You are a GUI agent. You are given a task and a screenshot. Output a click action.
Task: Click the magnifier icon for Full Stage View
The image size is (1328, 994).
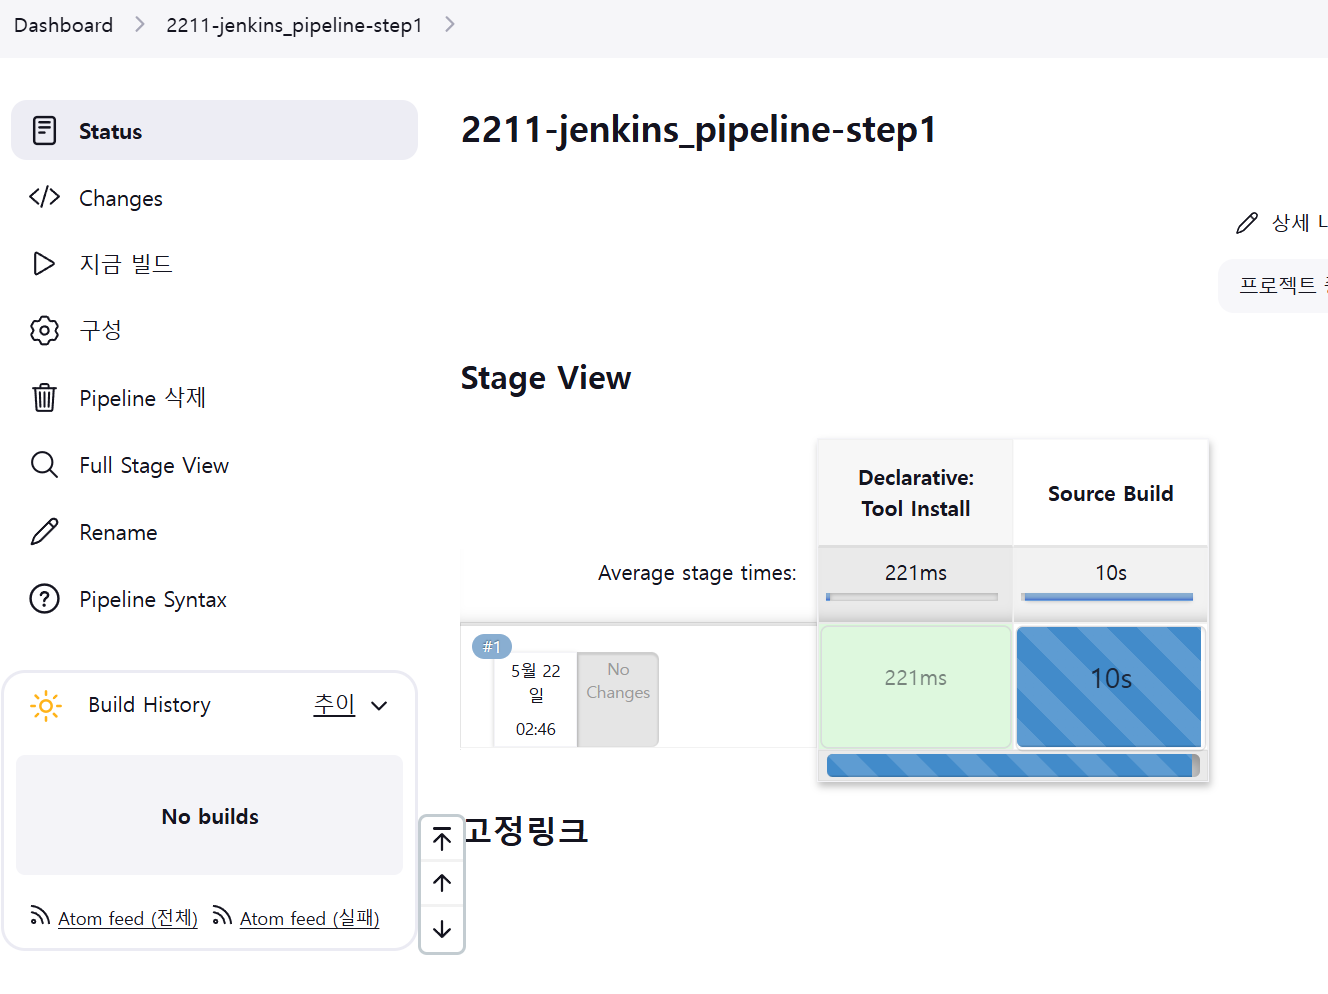(x=45, y=465)
